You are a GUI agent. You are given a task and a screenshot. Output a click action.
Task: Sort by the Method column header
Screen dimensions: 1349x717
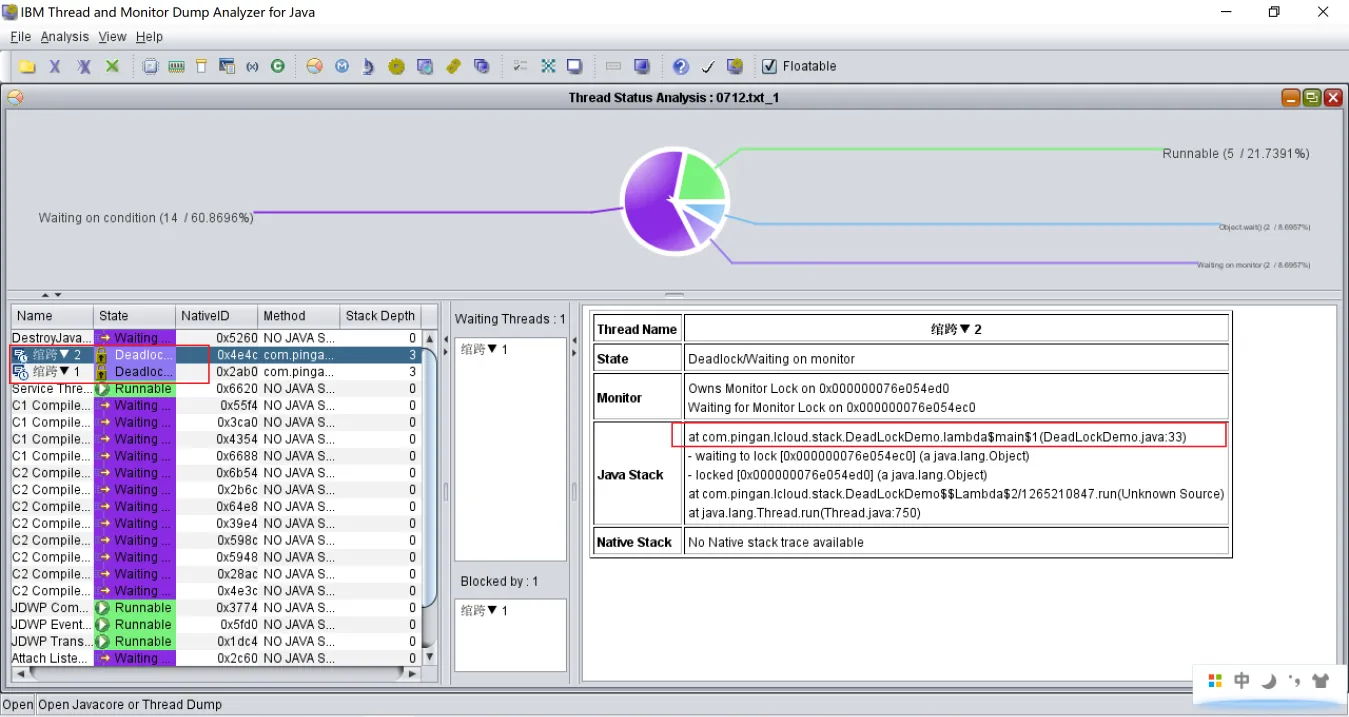299,316
